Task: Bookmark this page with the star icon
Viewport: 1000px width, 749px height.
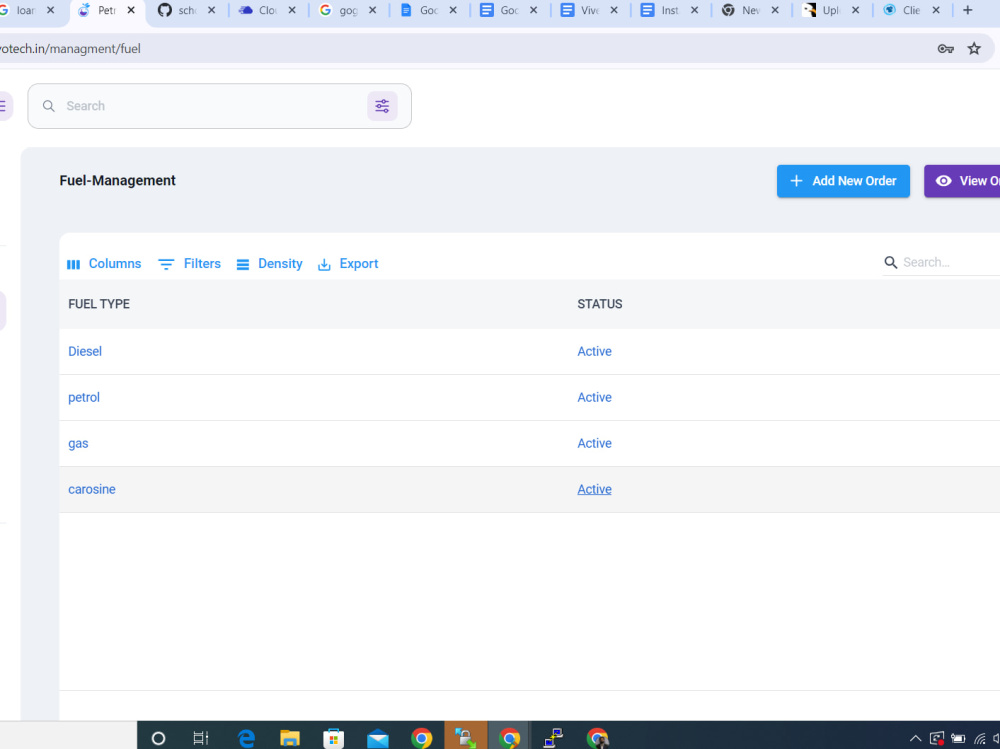Action: (974, 48)
